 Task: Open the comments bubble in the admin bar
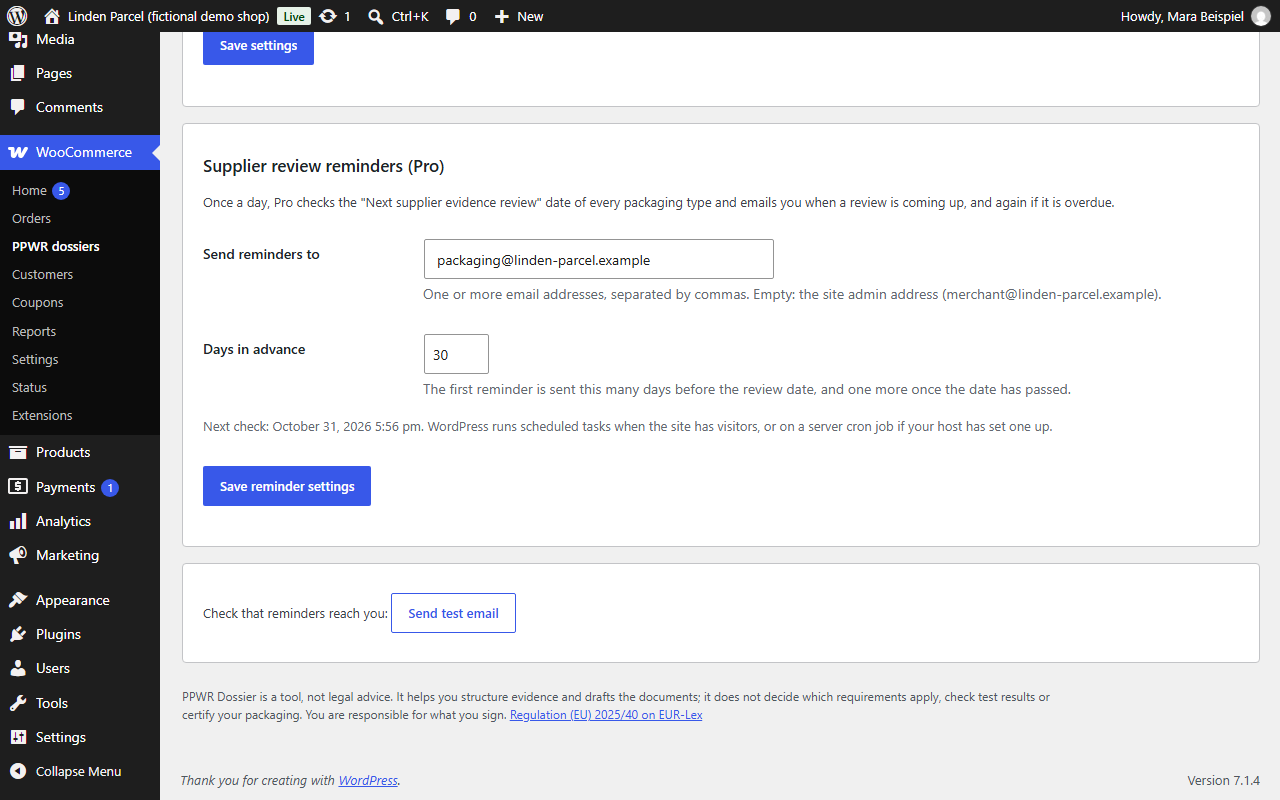pyautogui.click(x=453, y=16)
